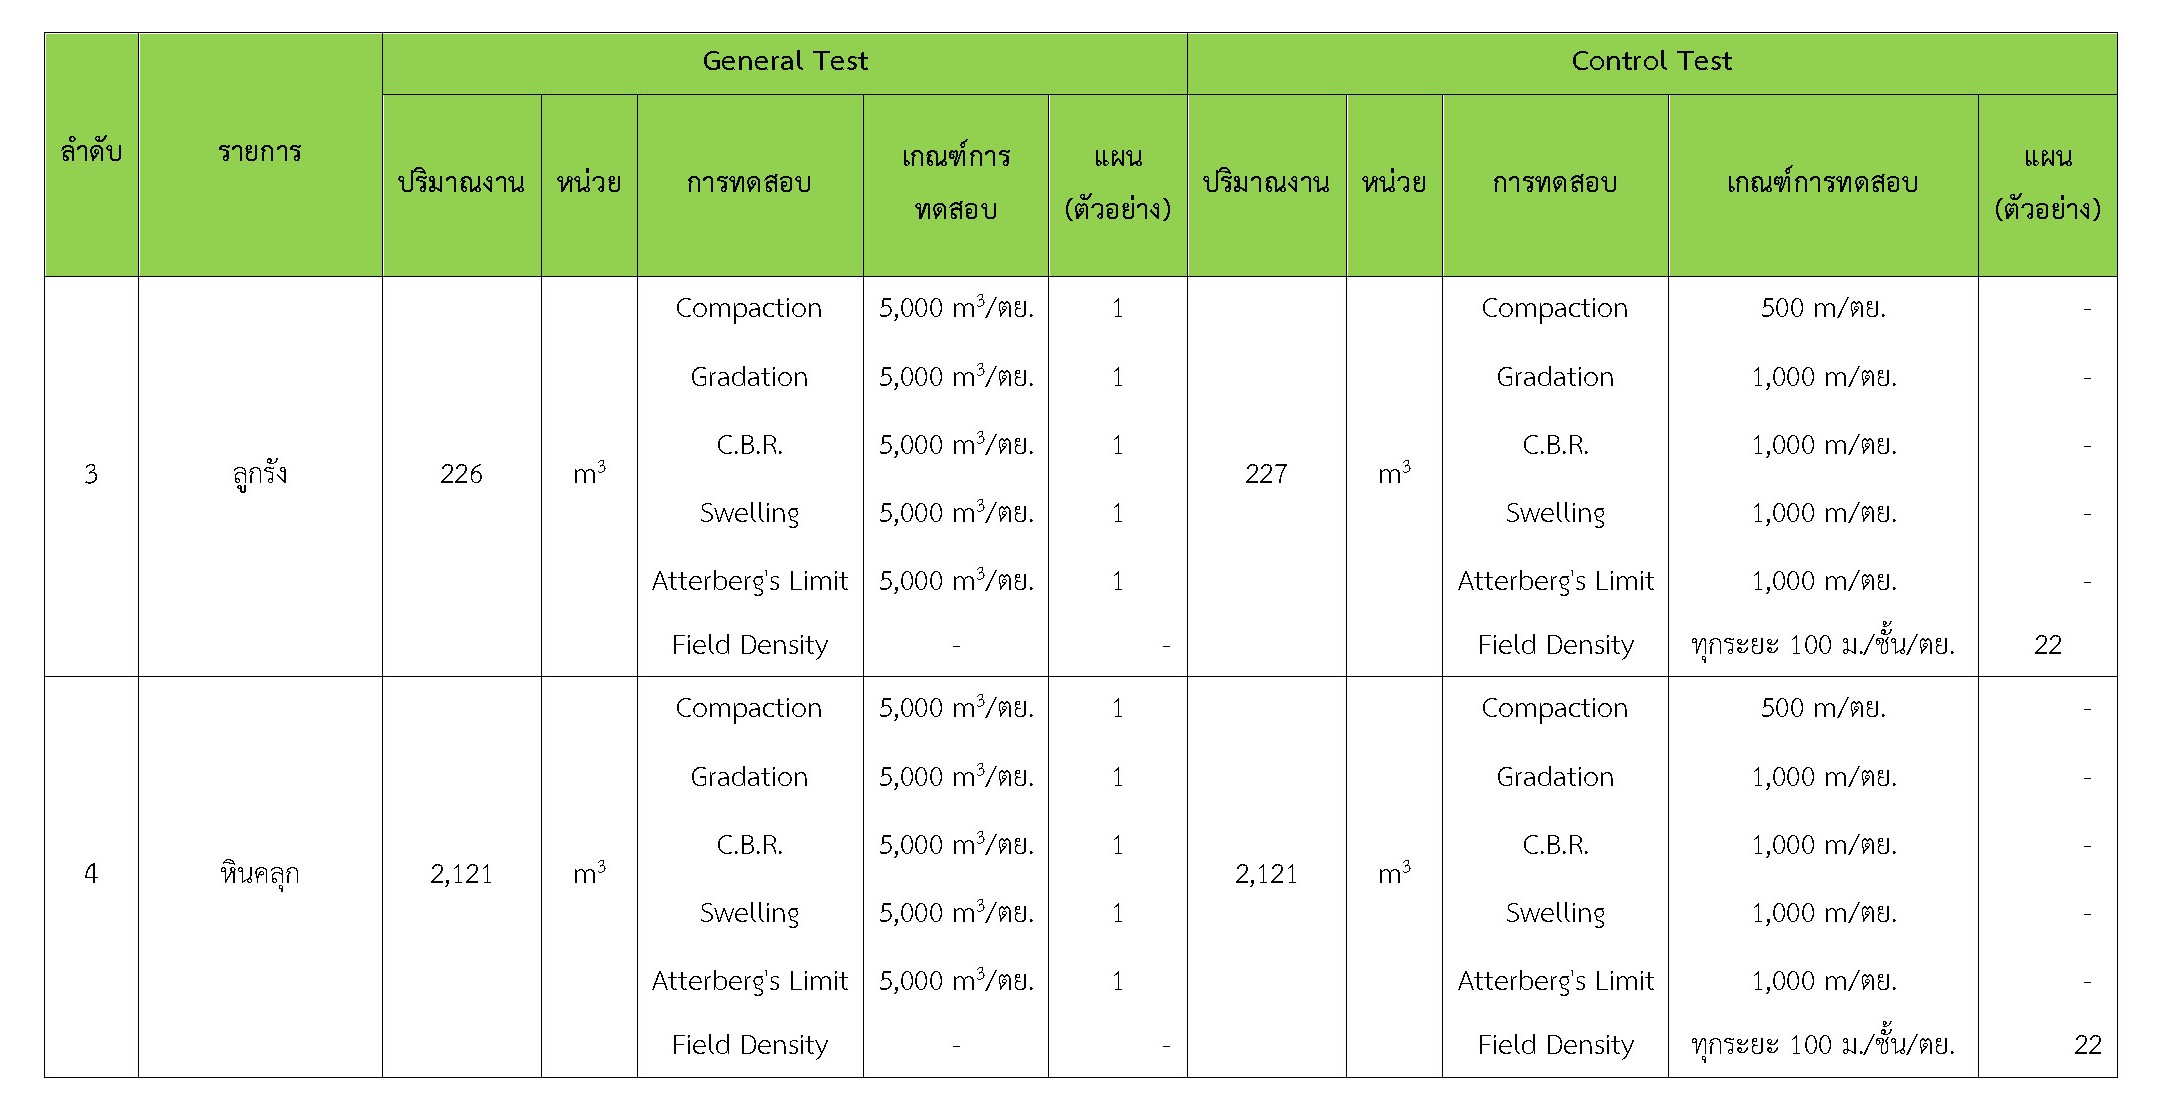Select the ลำดับ column header
Image resolution: width=2158 pixels, height=1104 pixels.
[91, 153]
